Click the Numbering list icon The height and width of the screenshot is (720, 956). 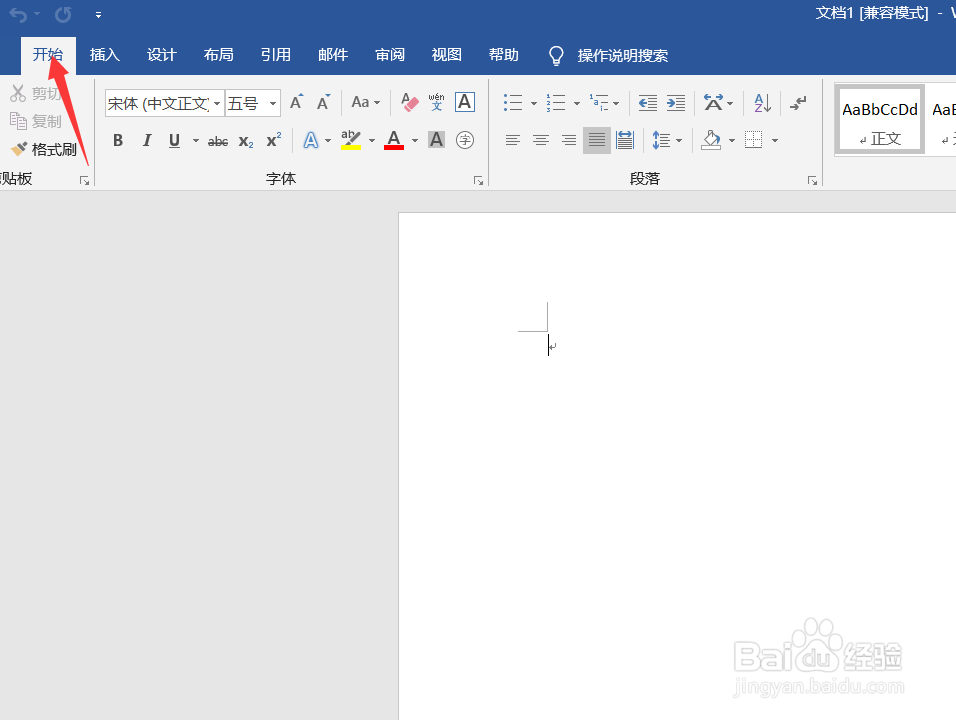pyautogui.click(x=555, y=102)
